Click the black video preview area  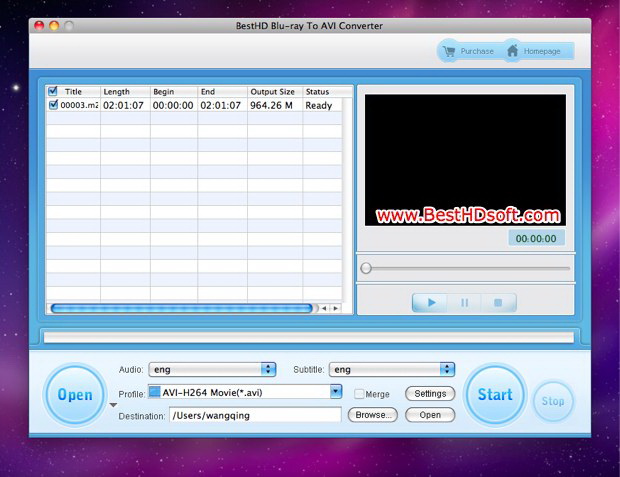465,160
